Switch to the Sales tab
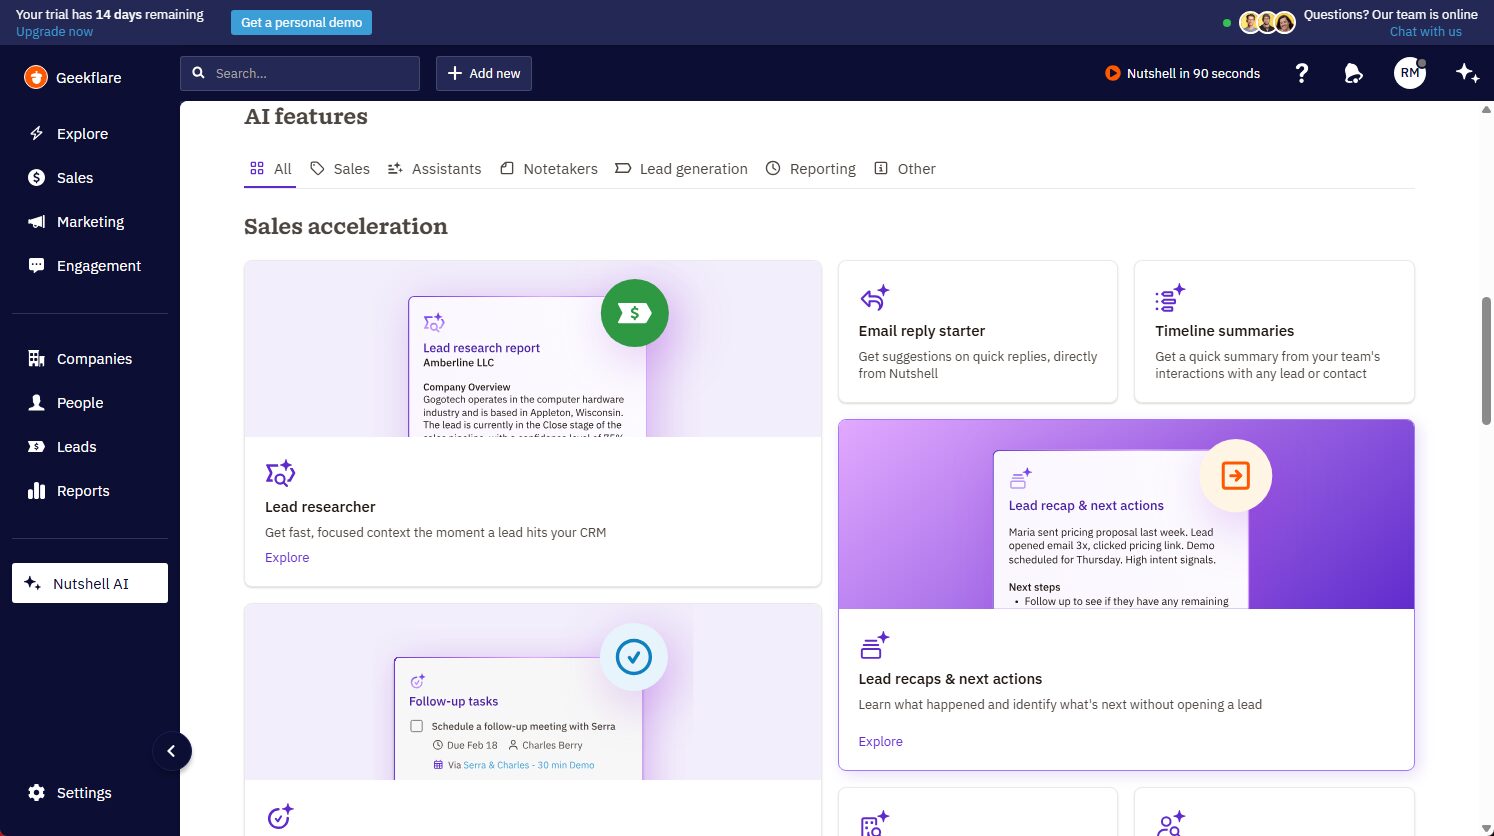 pos(340,169)
